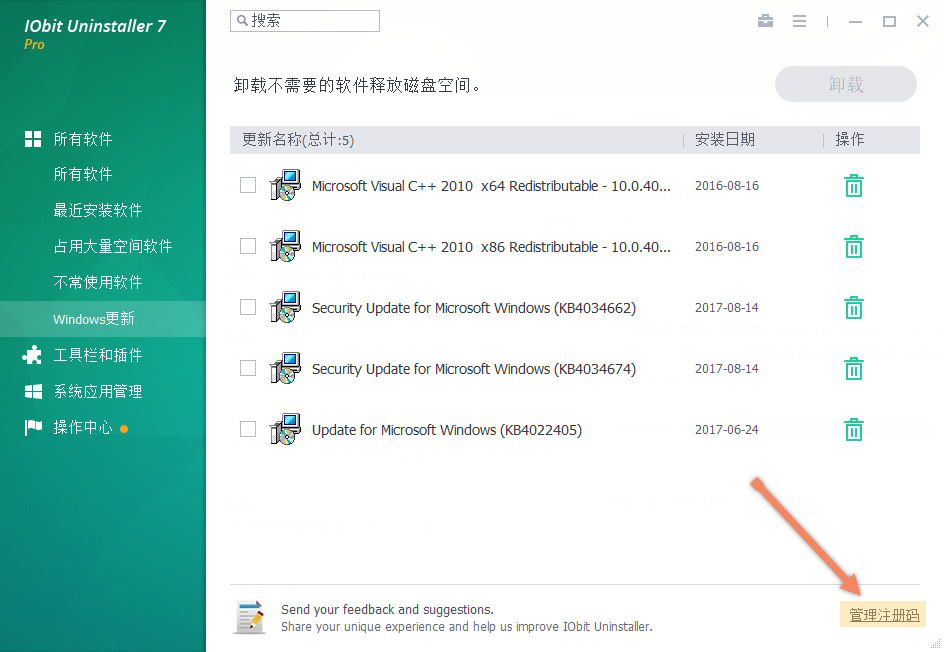Click the 2017-06-24 install date
The image size is (944, 652).
point(727,429)
